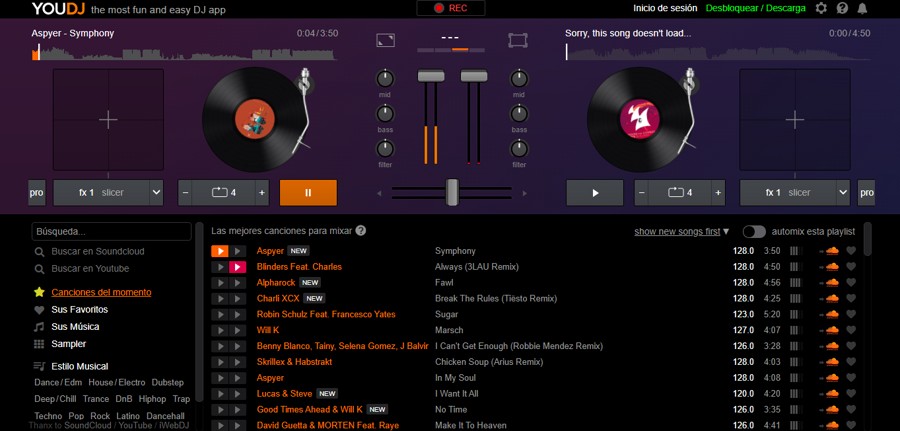Open SoundCloud icon for No Time

[x=830, y=409]
